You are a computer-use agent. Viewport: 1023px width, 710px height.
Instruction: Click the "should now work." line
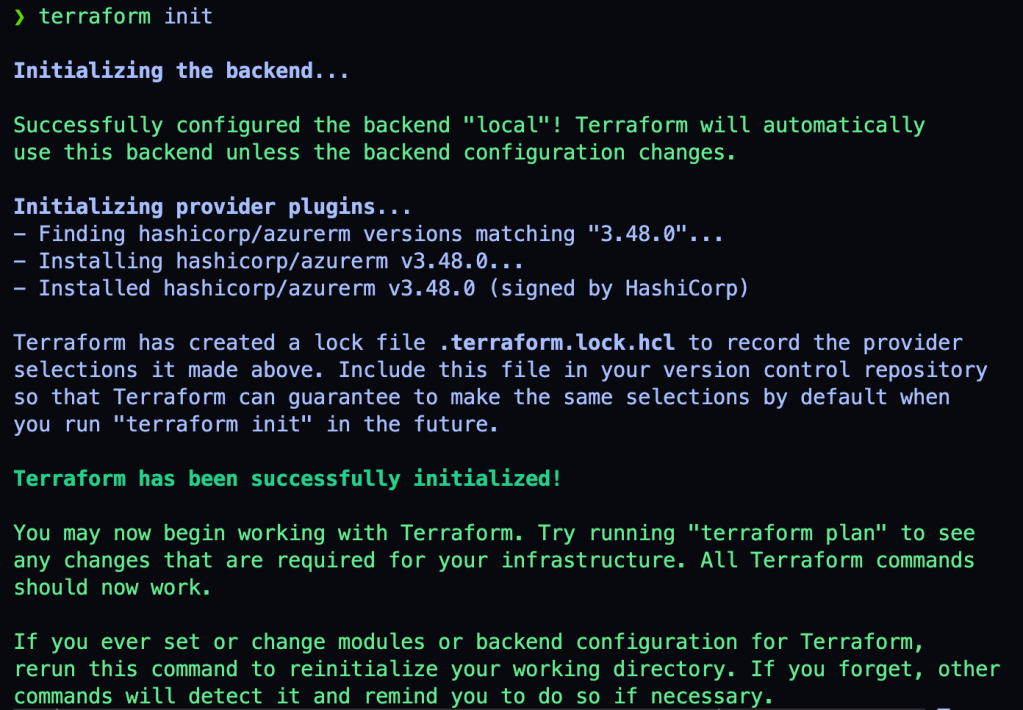pos(112,587)
